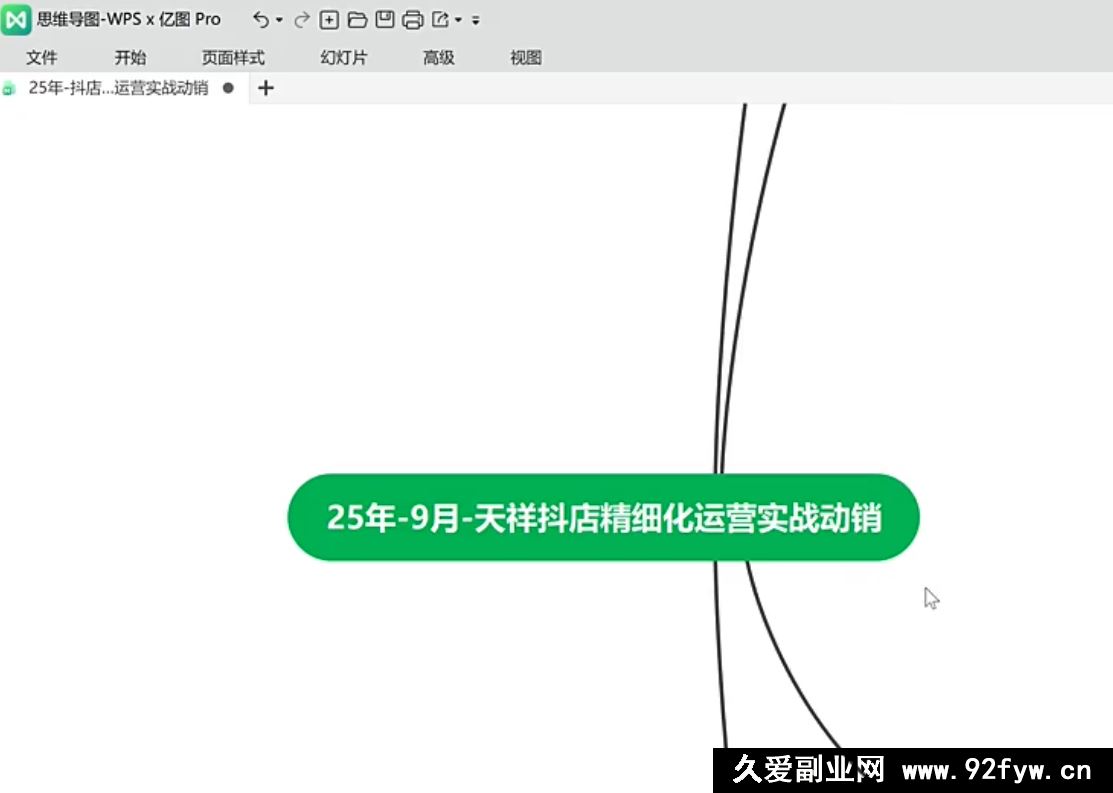The height and width of the screenshot is (793, 1113).
Task: Open the 视图 tab
Action: pyautogui.click(x=525, y=58)
